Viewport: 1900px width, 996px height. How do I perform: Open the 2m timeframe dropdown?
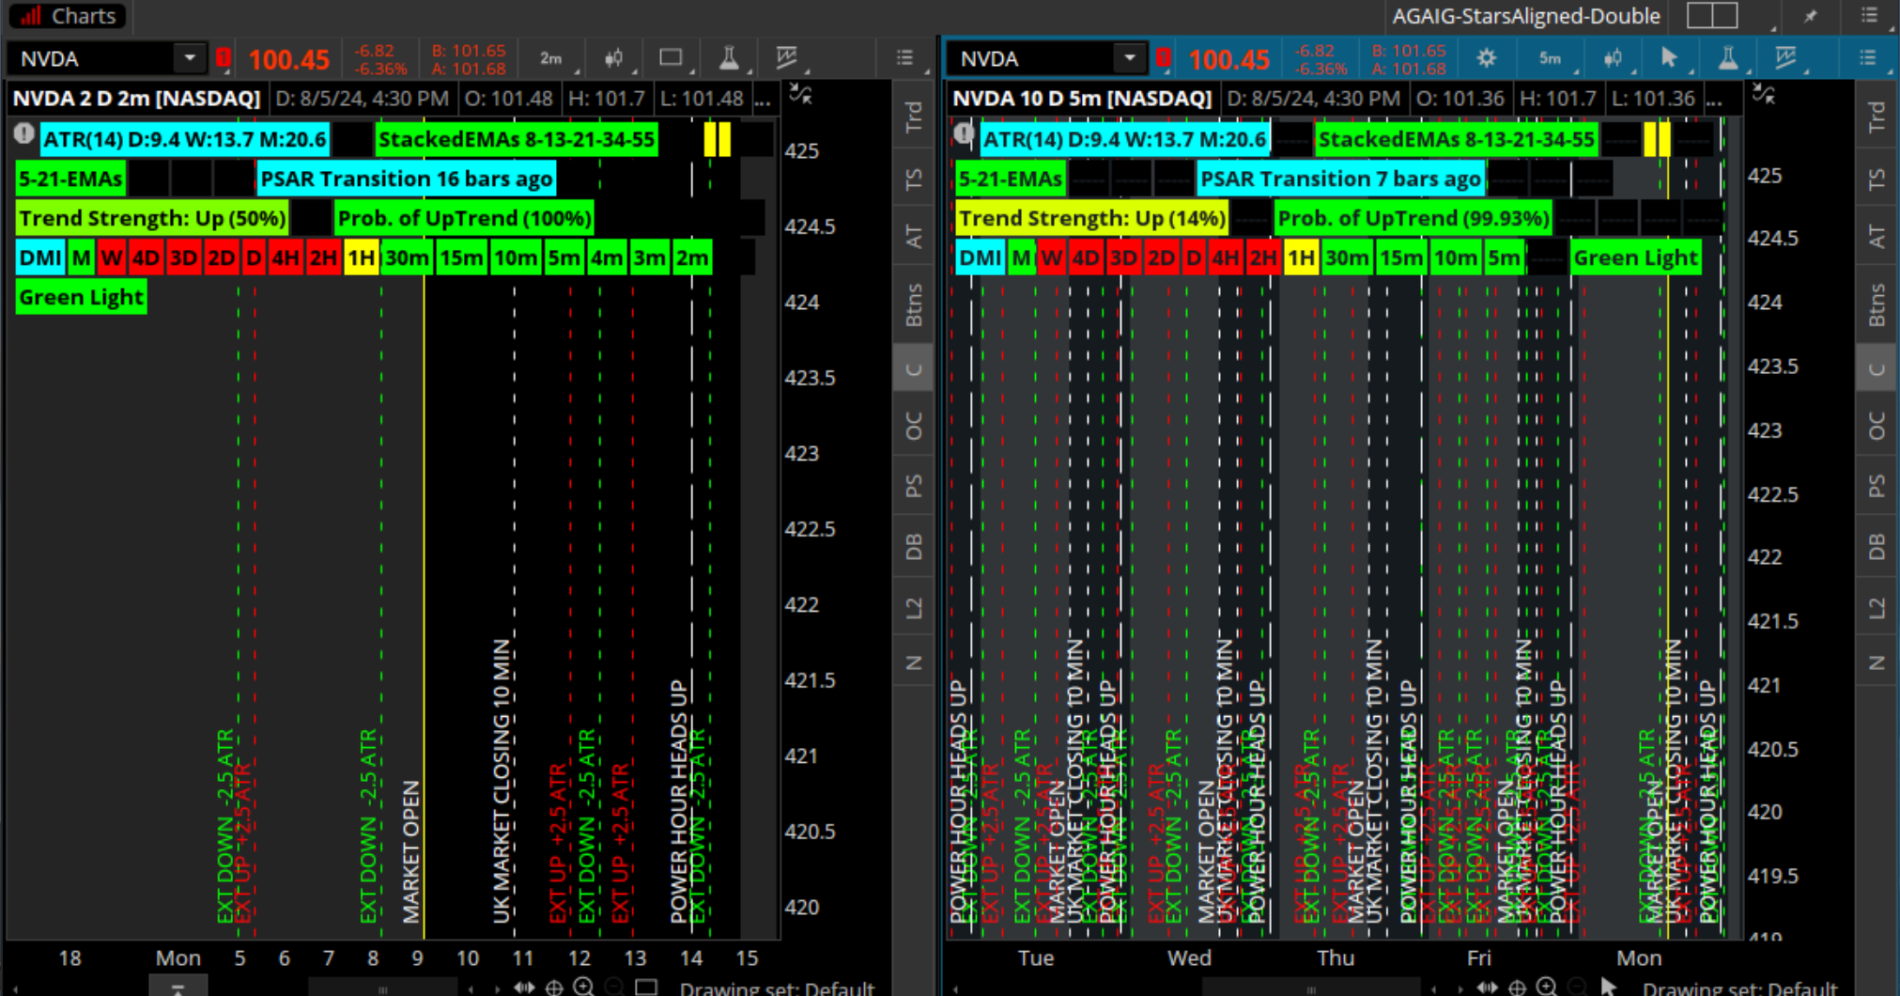(552, 59)
